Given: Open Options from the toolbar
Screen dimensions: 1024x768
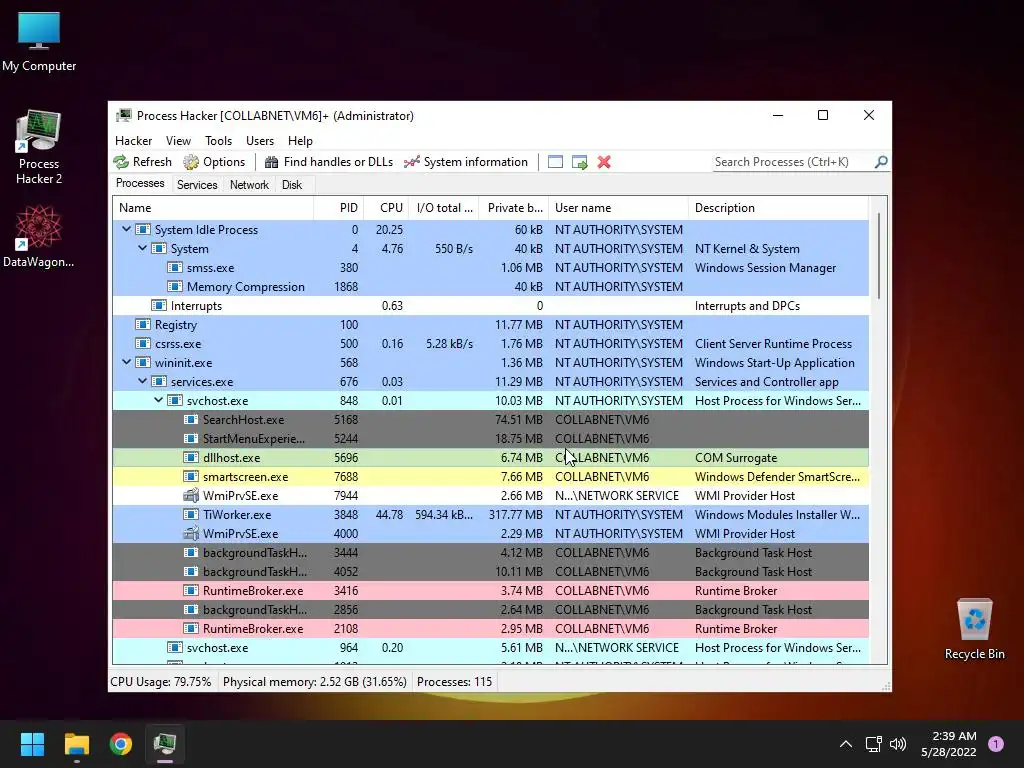Looking at the screenshot, I should (x=214, y=162).
